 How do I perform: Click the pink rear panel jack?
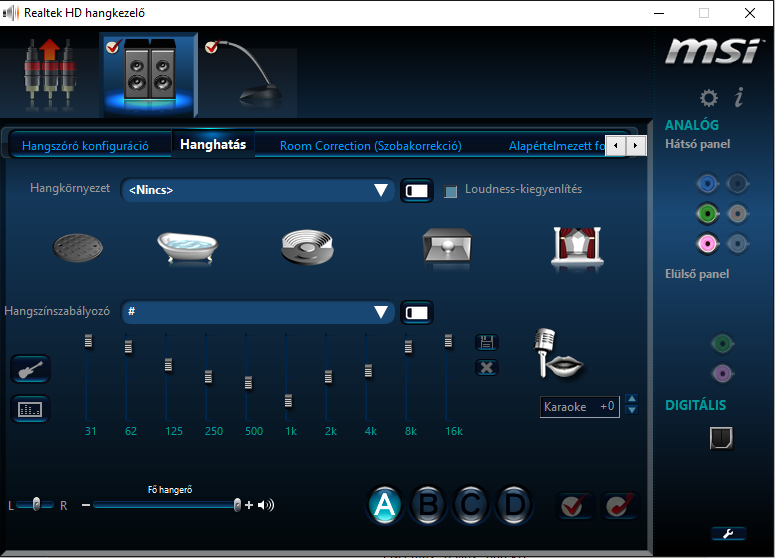[x=707, y=244]
